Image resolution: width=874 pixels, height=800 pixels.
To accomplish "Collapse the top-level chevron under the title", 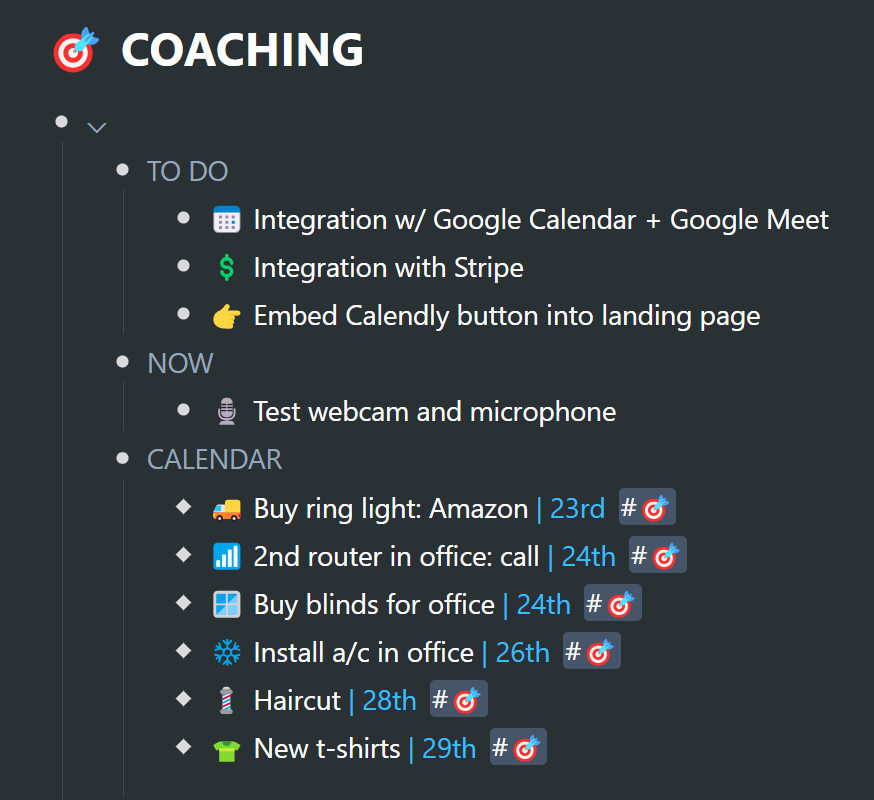I will click(x=96, y=128).
